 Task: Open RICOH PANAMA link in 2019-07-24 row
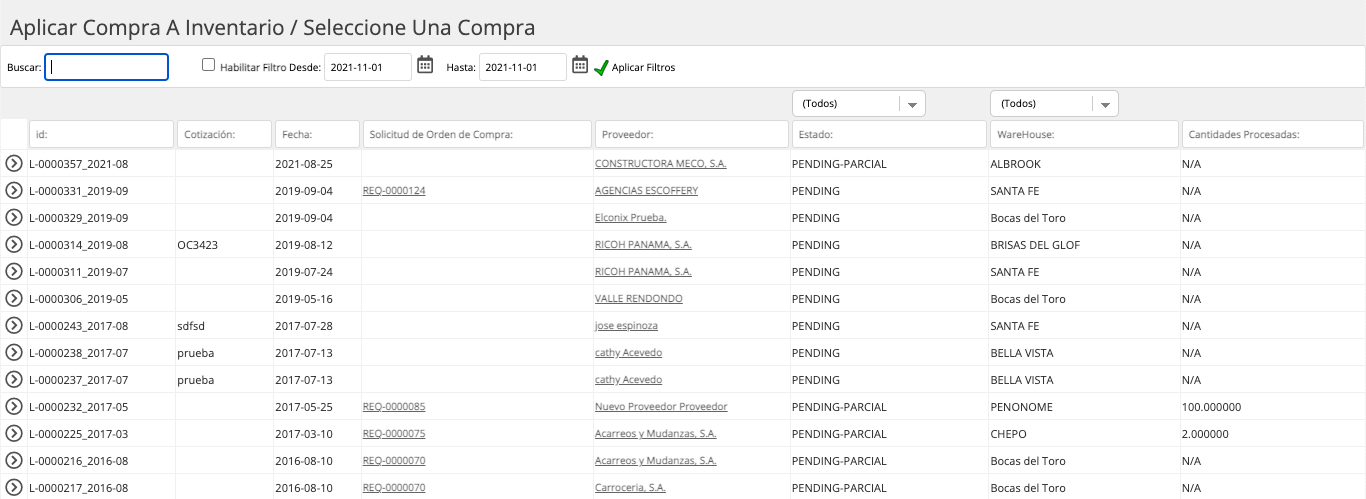coord(643,271)
